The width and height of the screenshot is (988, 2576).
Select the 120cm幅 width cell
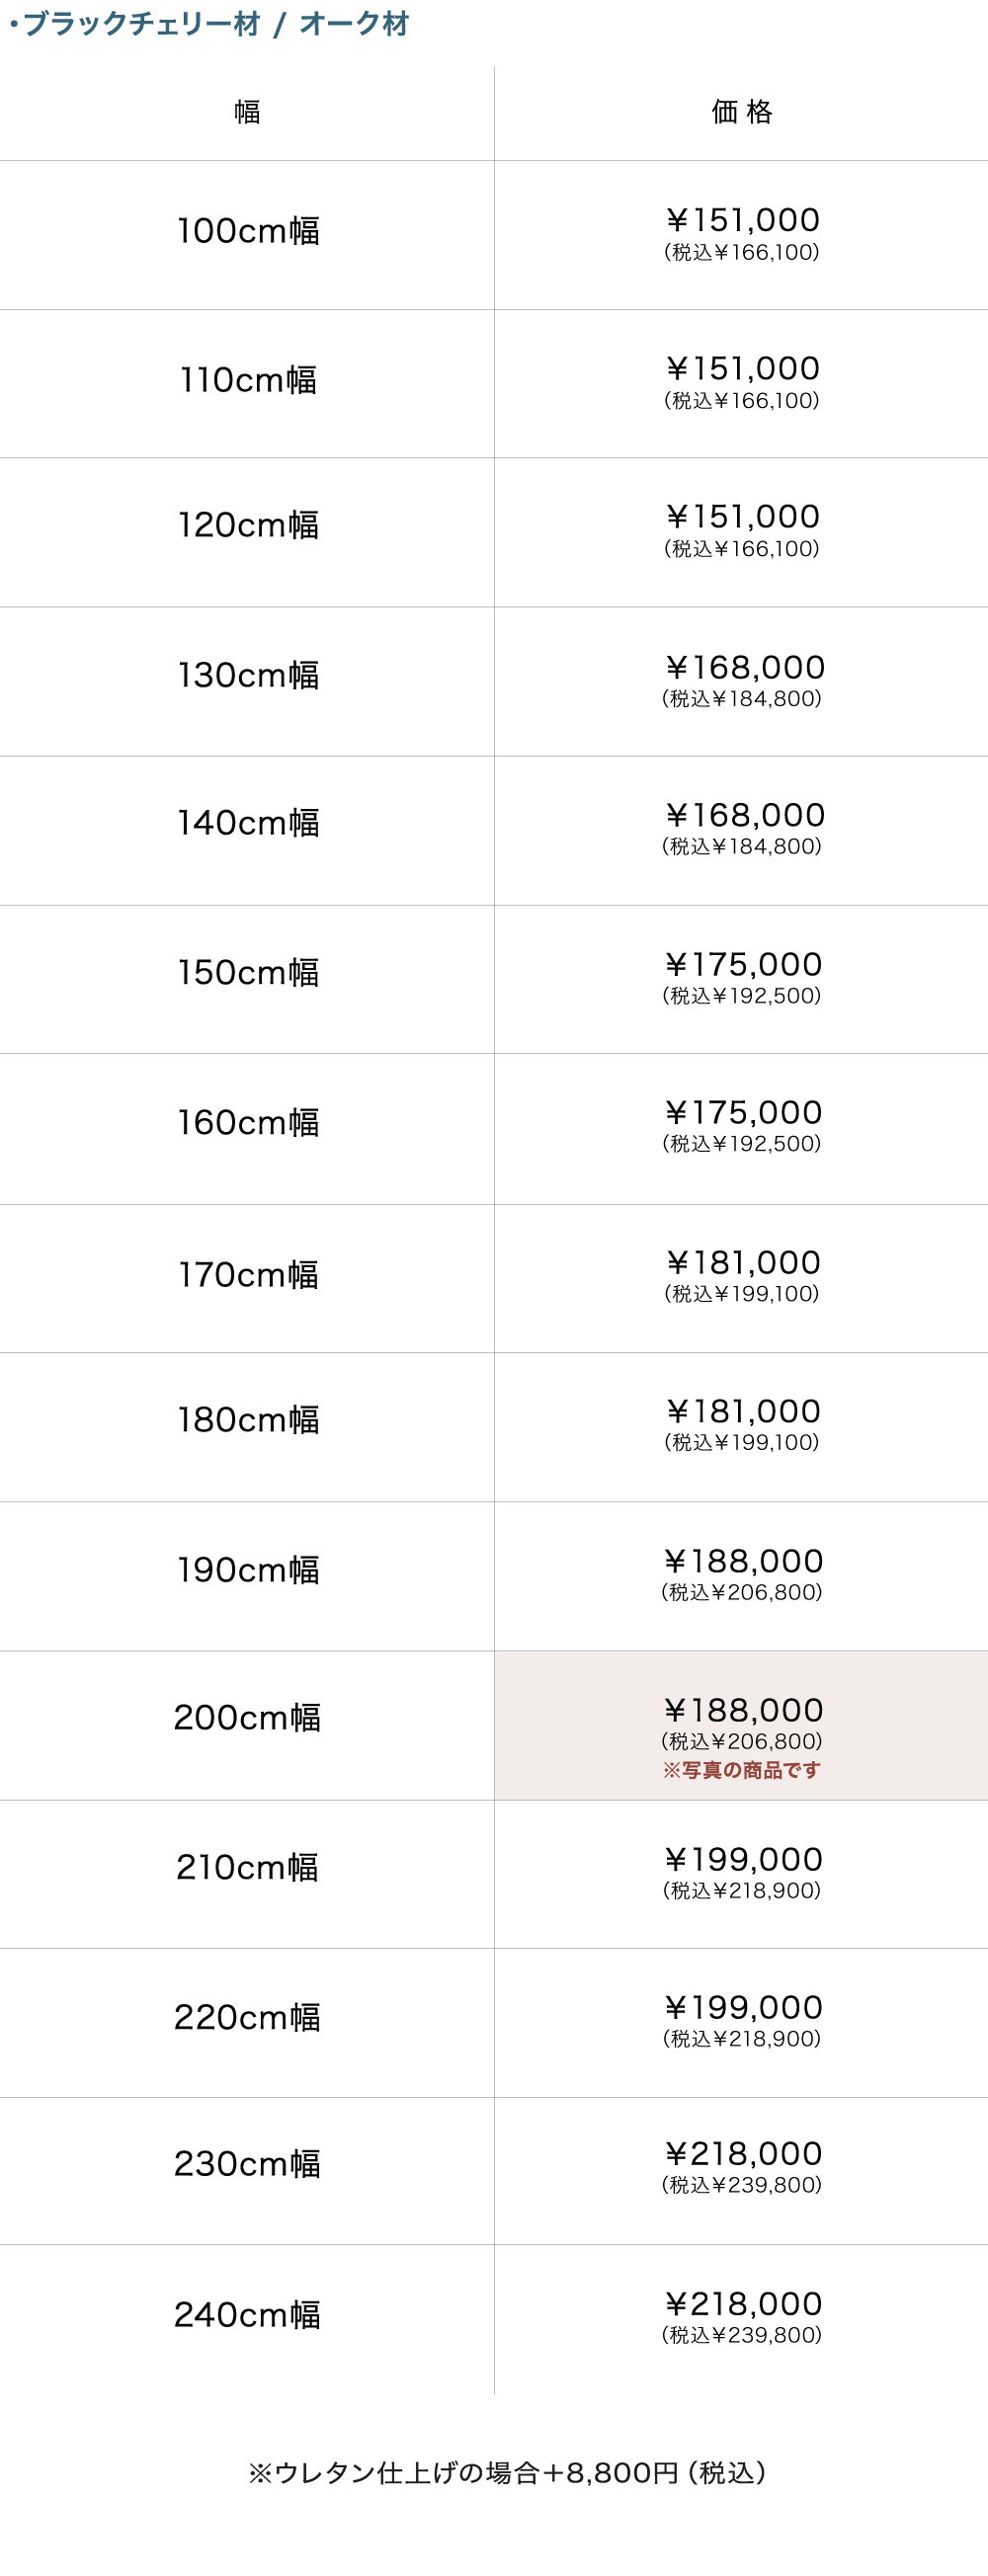[248, 525]
